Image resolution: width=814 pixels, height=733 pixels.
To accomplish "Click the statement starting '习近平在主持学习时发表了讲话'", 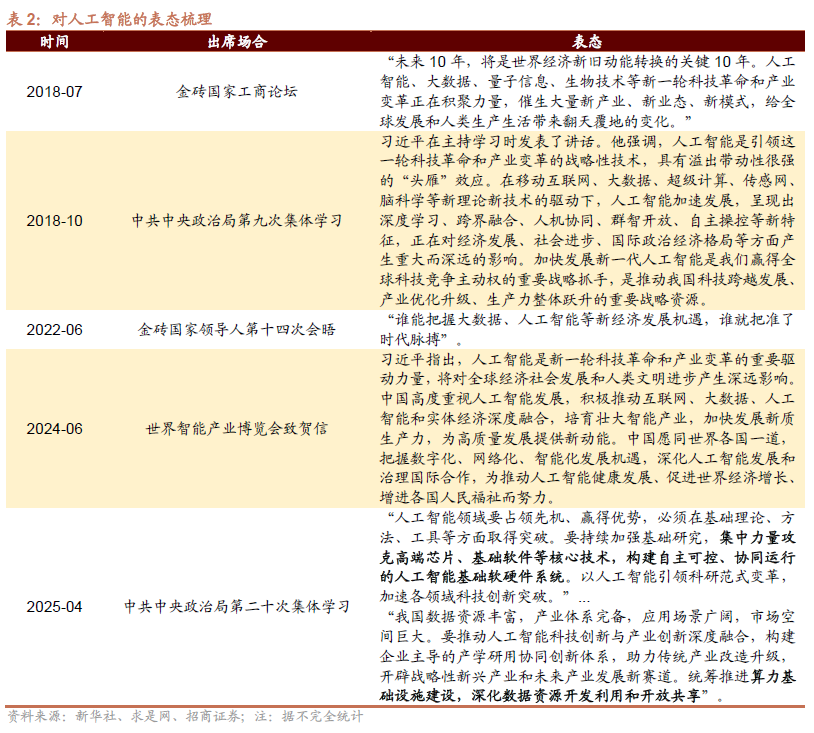I will click(587, 221).
